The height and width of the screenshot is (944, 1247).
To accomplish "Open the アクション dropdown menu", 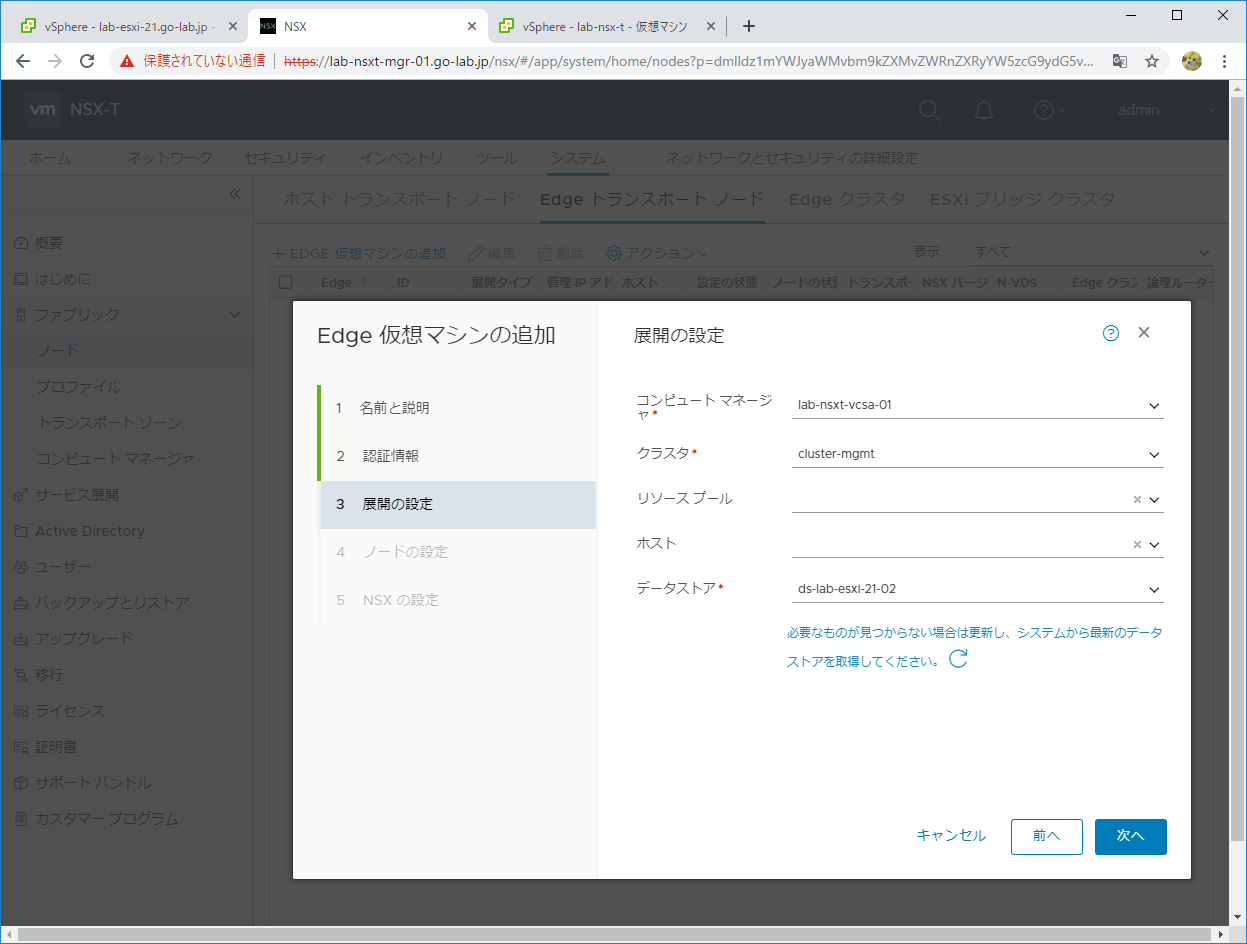I will 657,254.
